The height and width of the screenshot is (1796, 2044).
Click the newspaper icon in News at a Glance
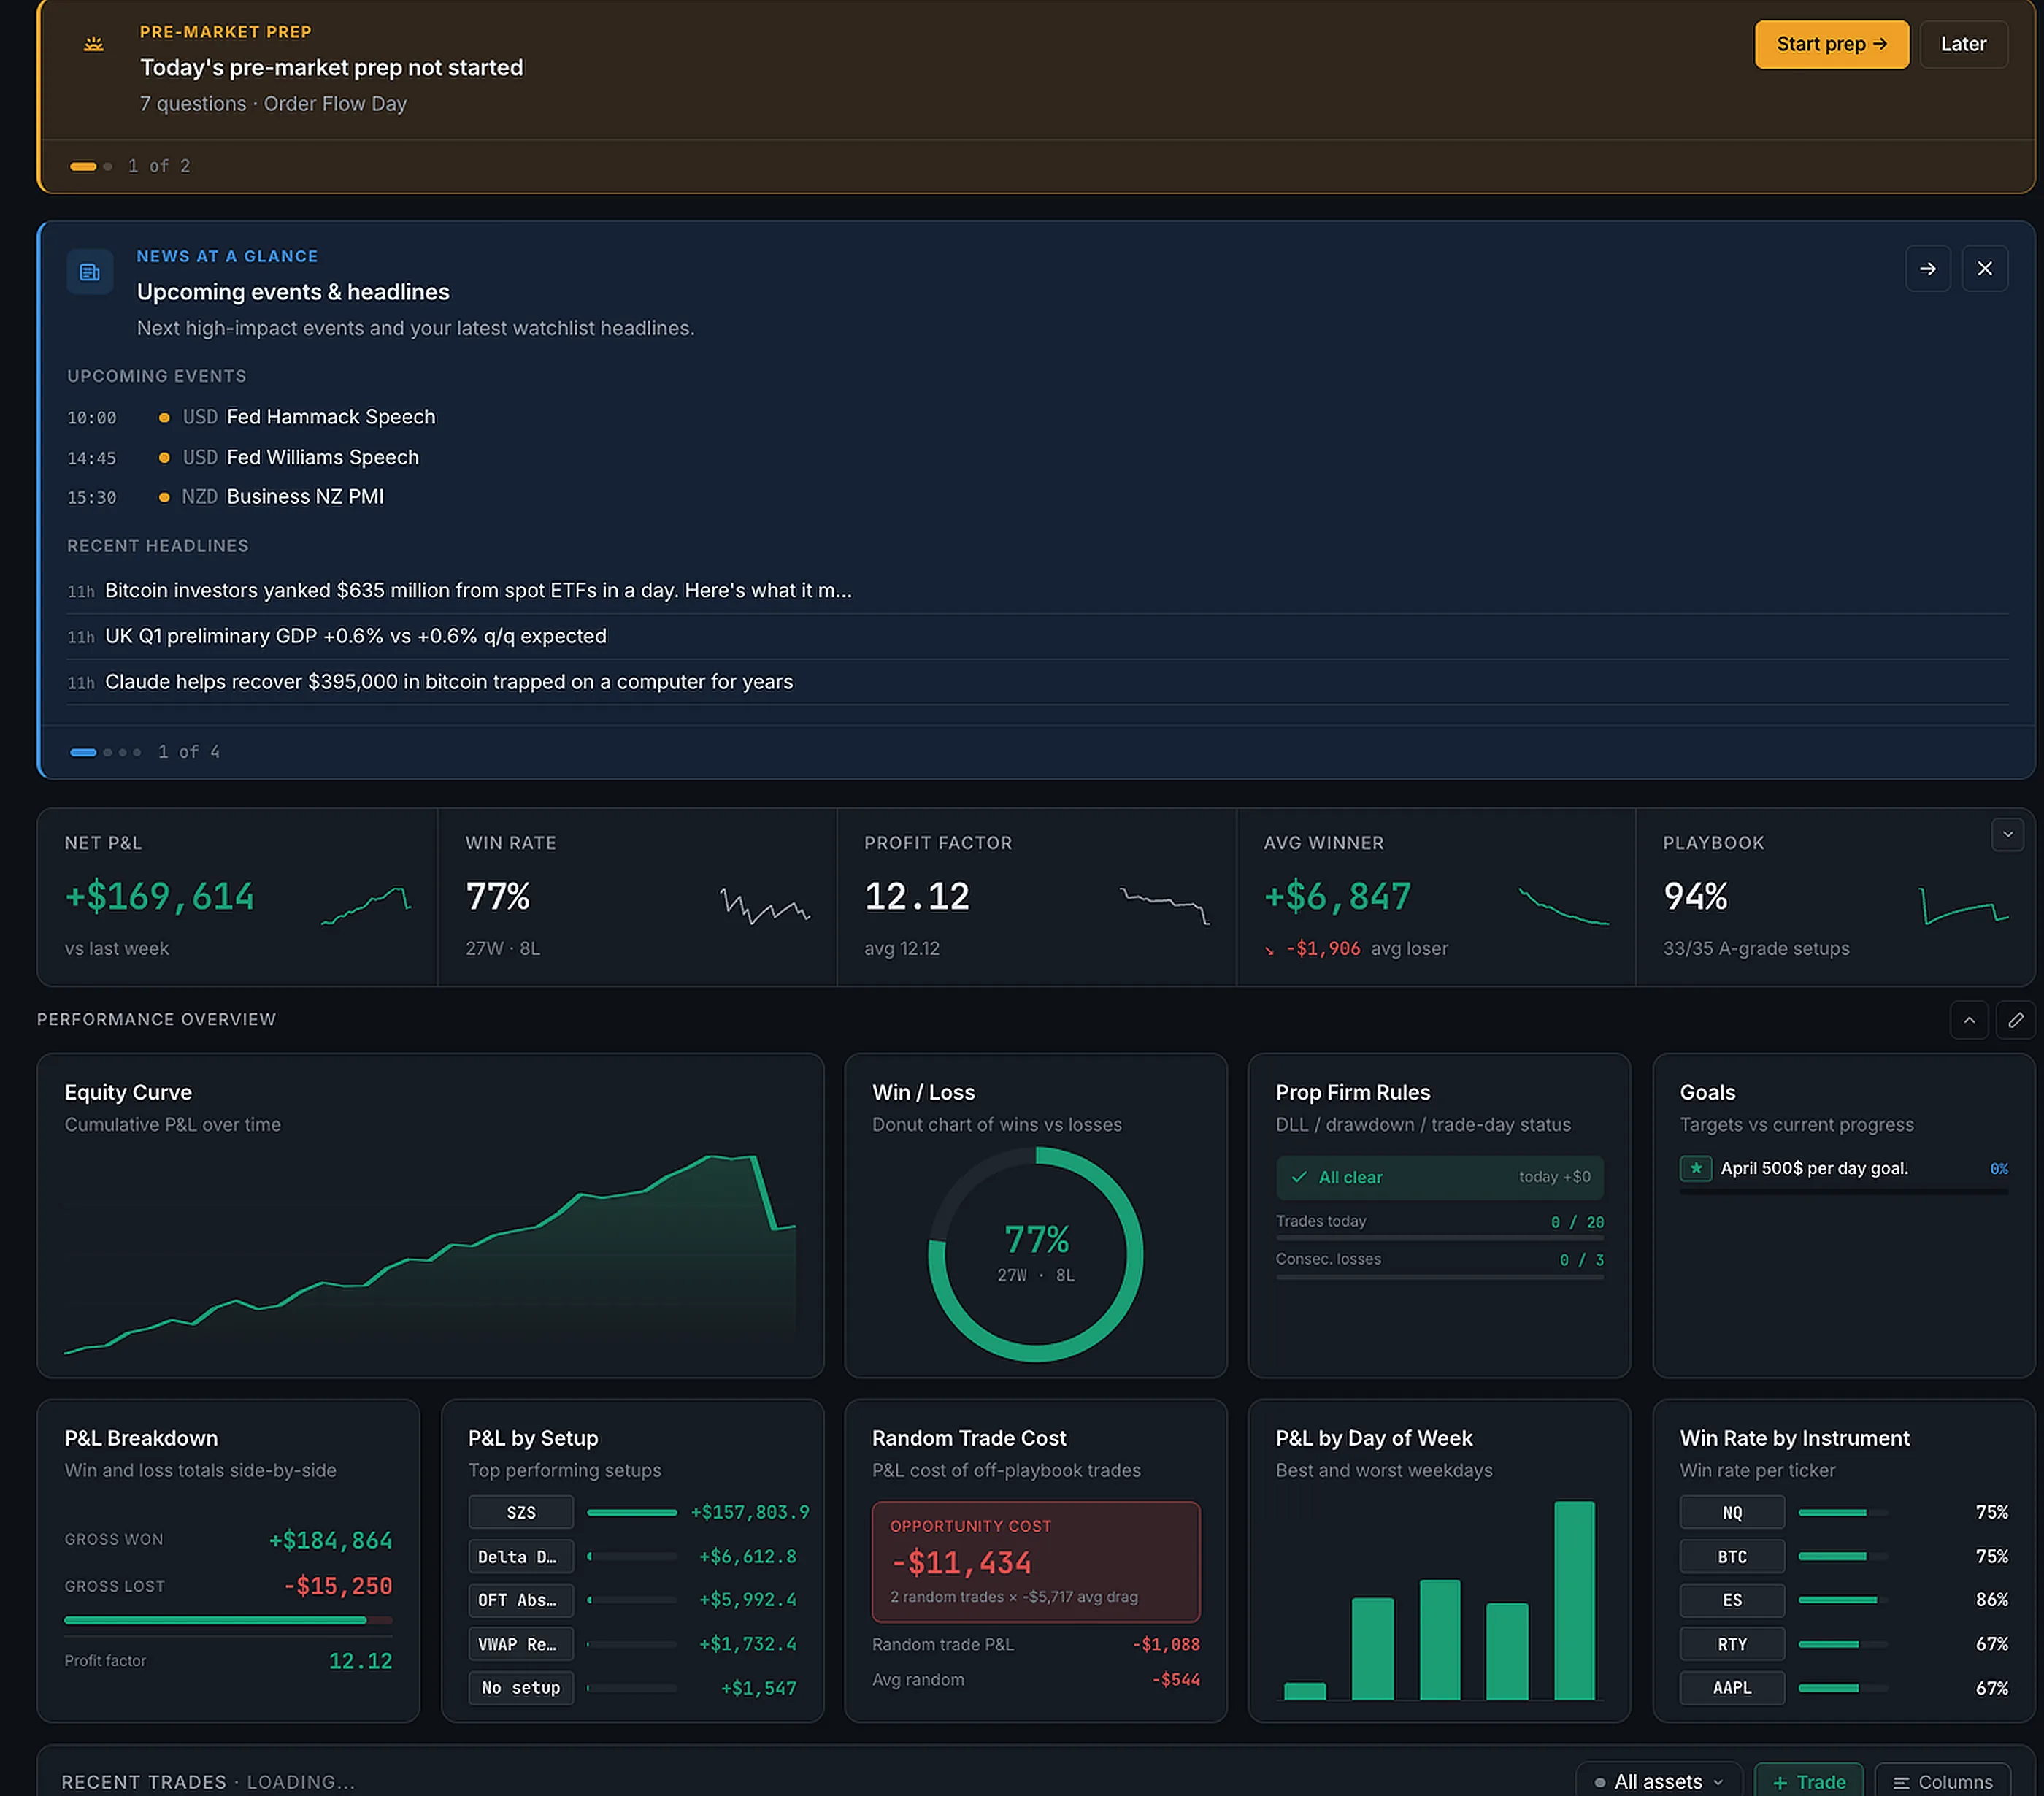click(x=90, y=272)
